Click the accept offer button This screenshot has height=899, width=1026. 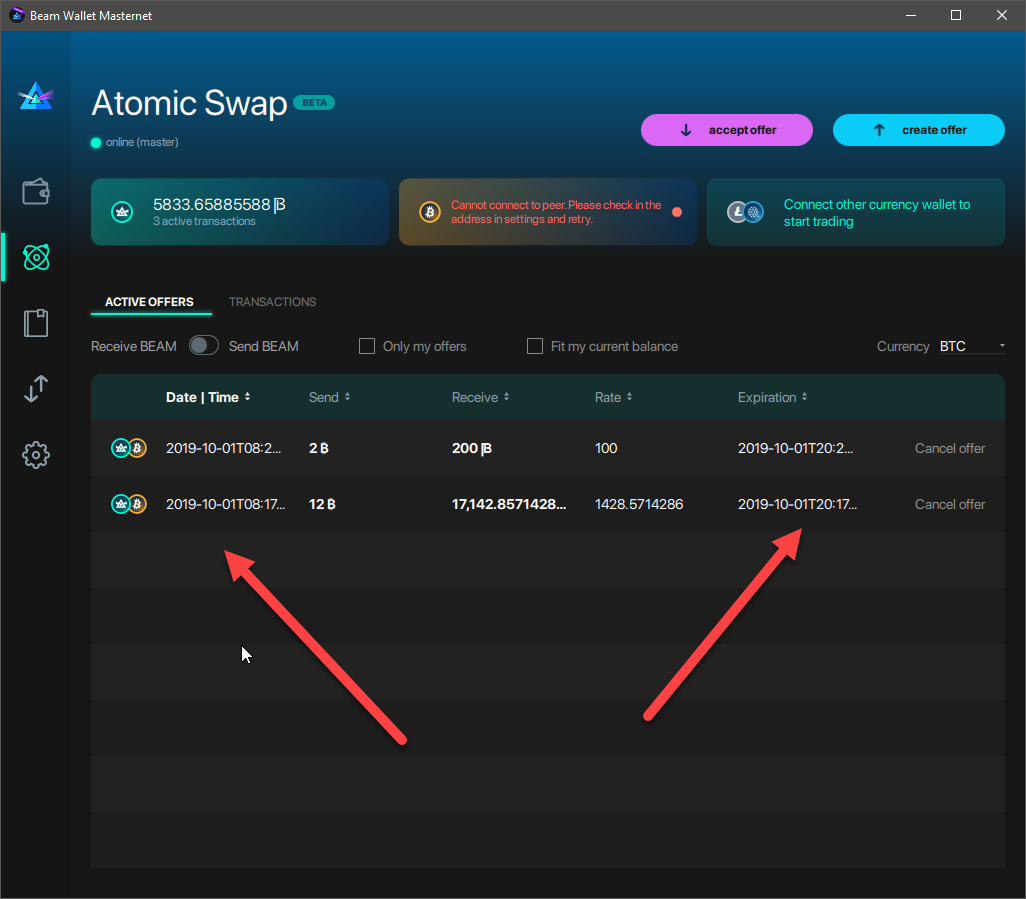click(727, 130)
